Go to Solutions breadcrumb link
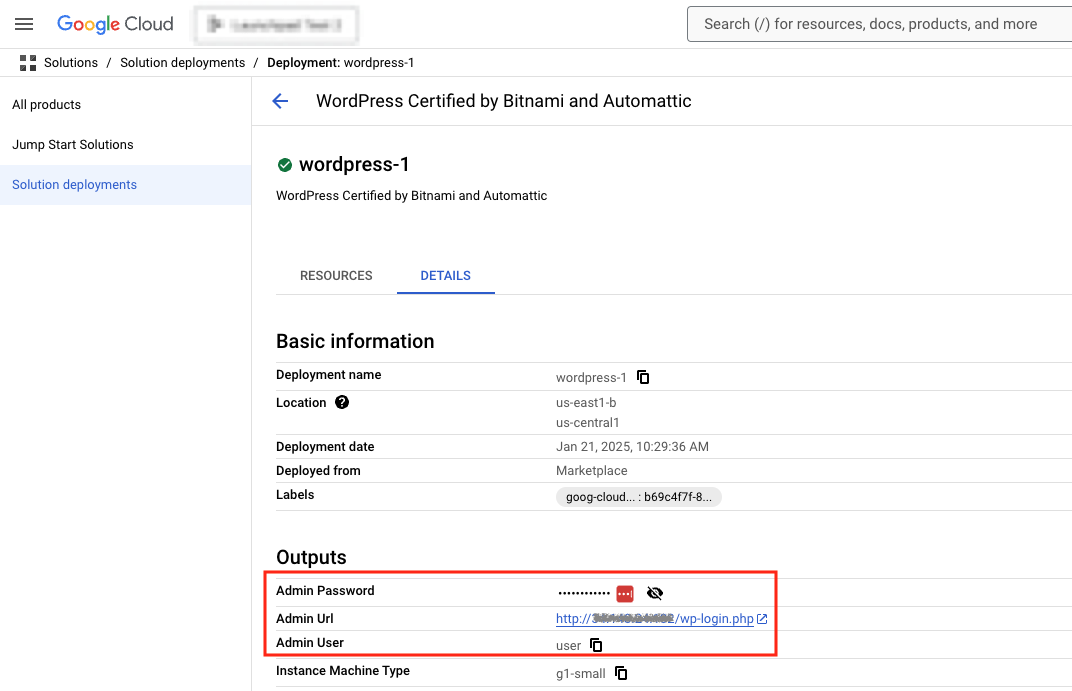Screen dimensions: 1072x691 pyautogui.click(x=71, y=63)
